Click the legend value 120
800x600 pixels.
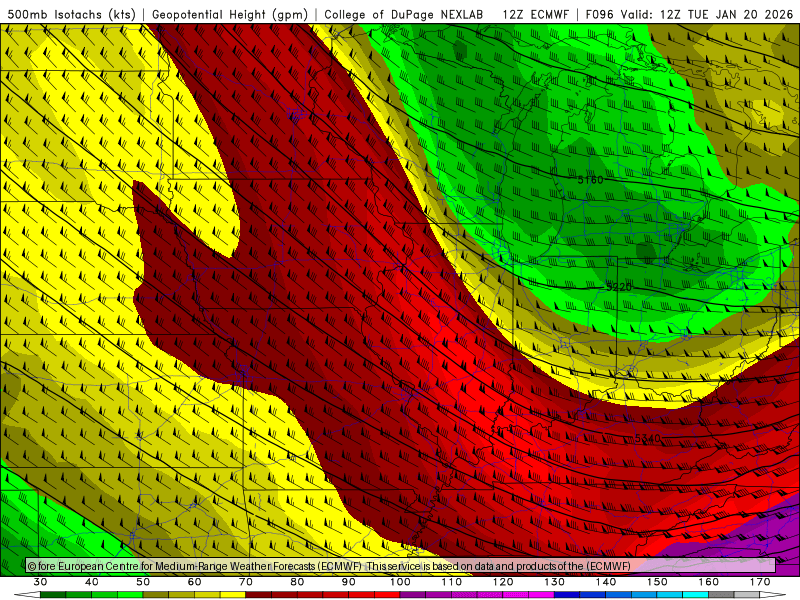[503, 582]
